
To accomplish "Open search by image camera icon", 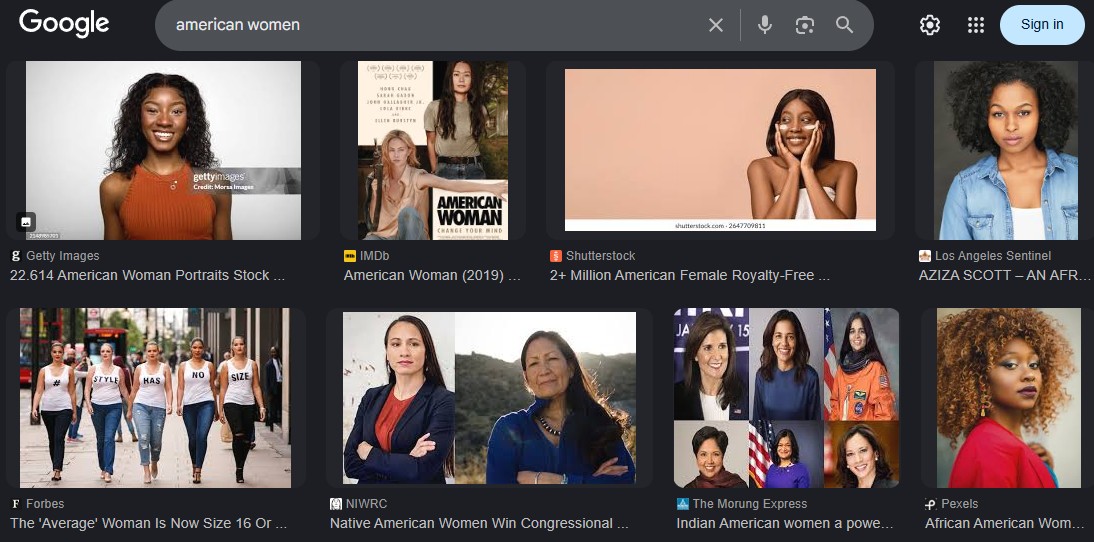I will pos(804,25).
